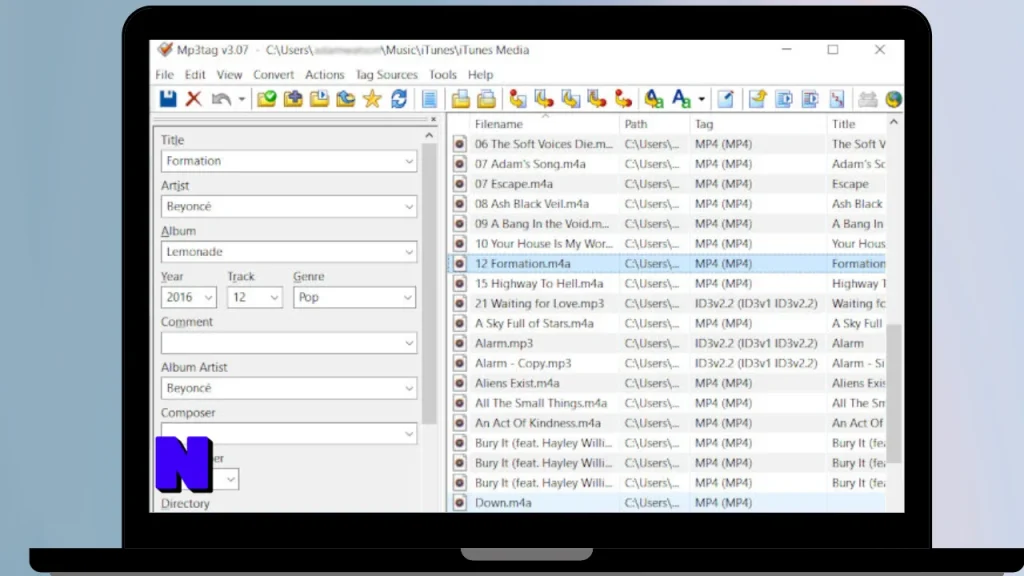
Task: Open the Tools menu
Action: [x=443, y=74]
